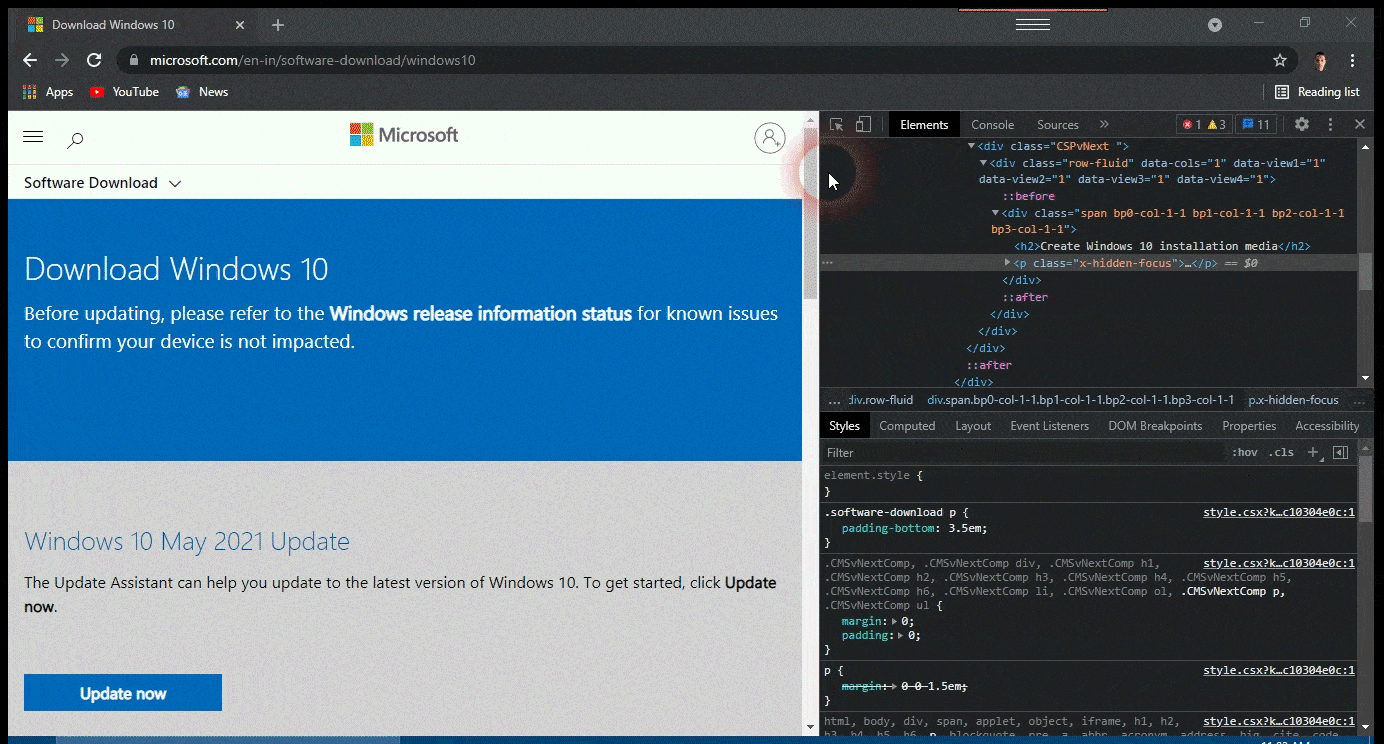Image resolution: width=1384 pixels, height=744 pixels.
Task: Open the Chrome profile avatar
Action: pyautogui.click(x=1321, y=60)
